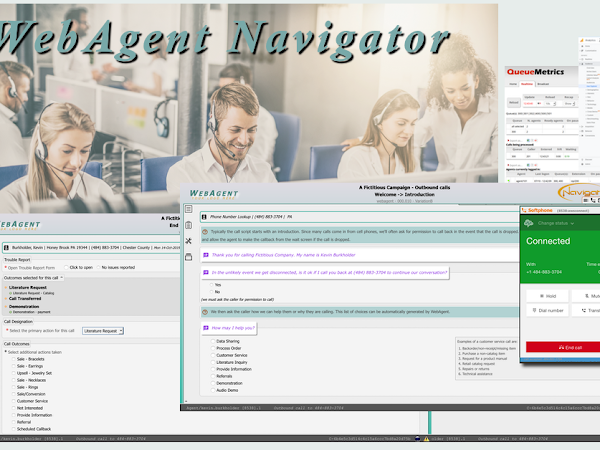Click the info icon beside 'Typically the call script' note
Screen dimensions: 600x450
205,232
